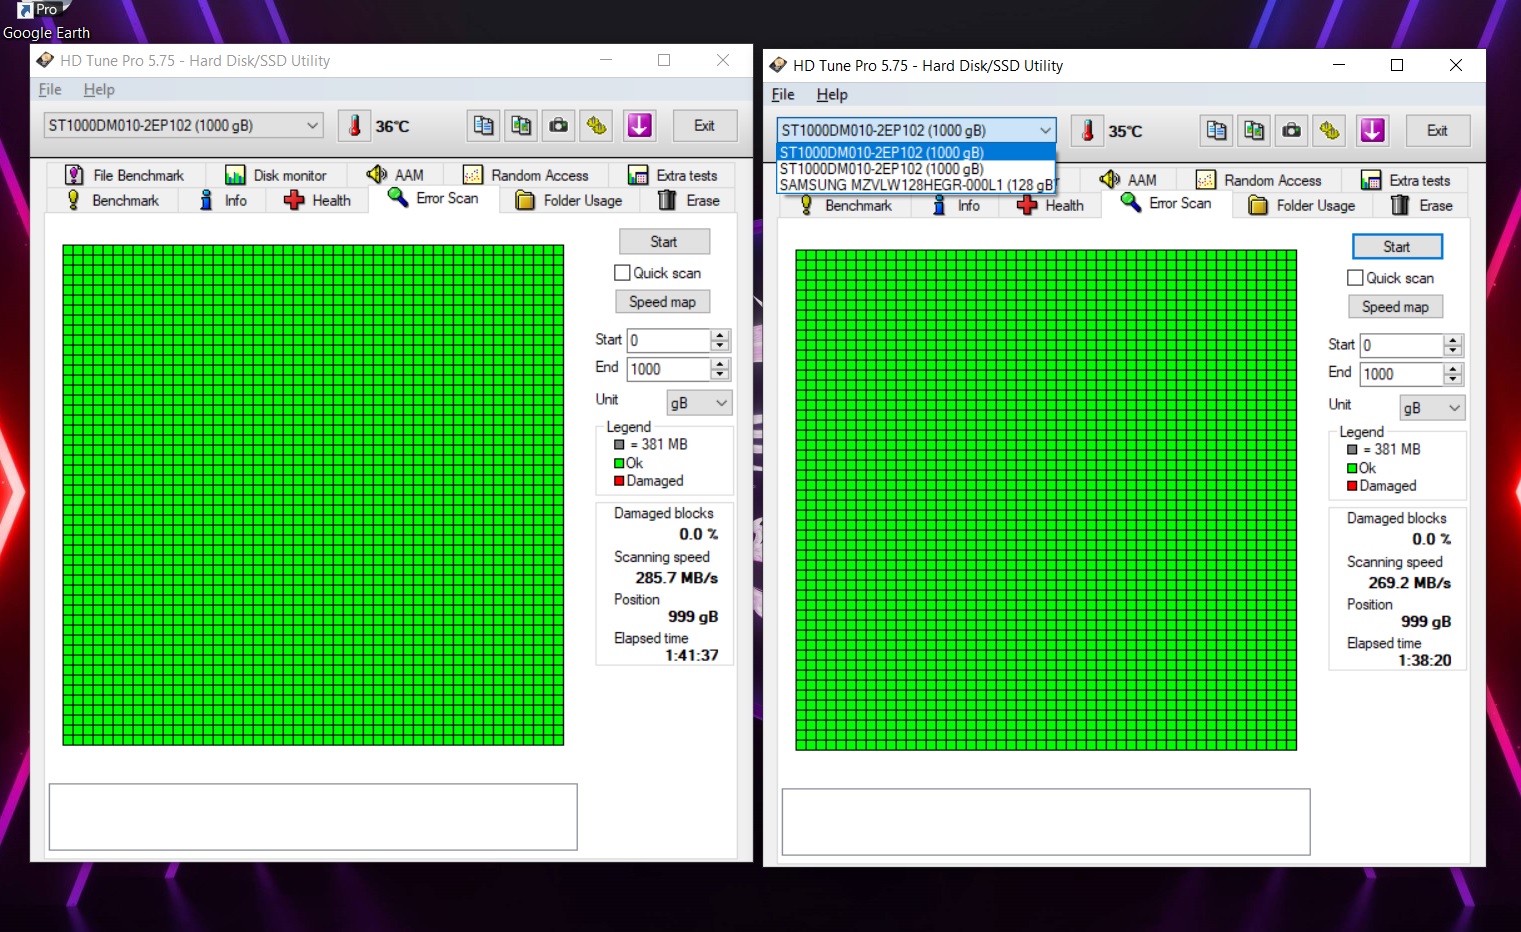The width and height of the screenshot is (1521, 932).
Task: Click copy-screenshot icon in left window toolbar
Action: (x=521, y=126)
